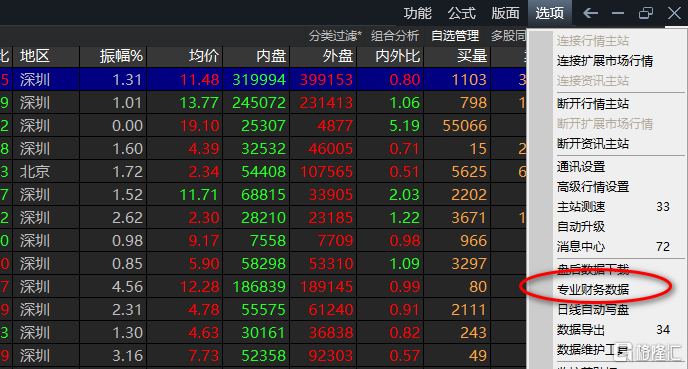Click the restore window icon
The height and width of the screenshot is (369, 688).
pyautogui.click(x=646, y=13)
